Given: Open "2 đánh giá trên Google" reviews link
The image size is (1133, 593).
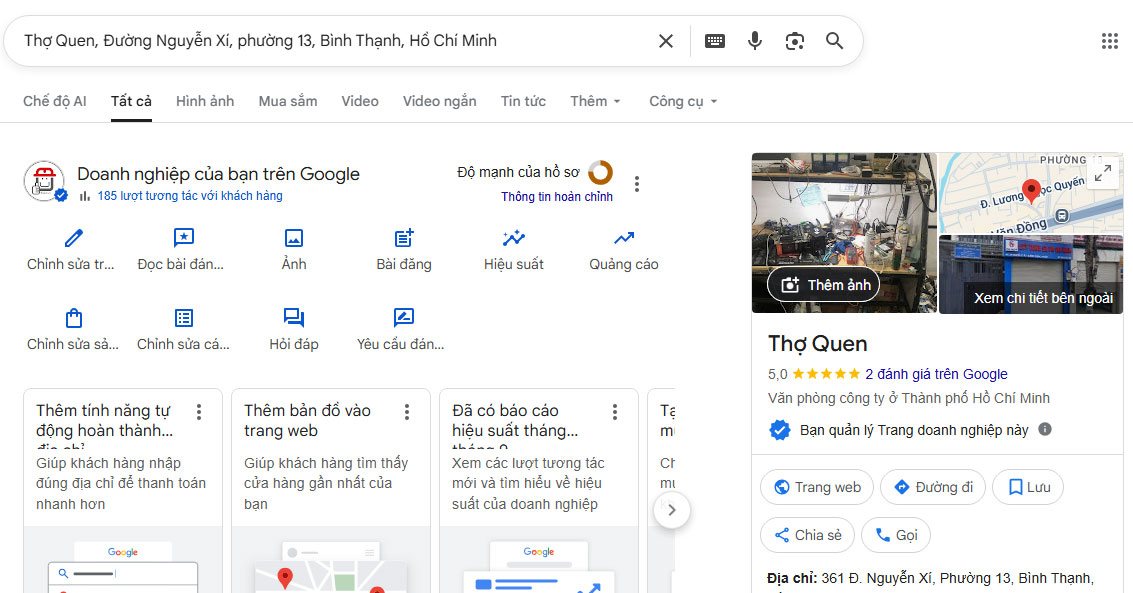Looking at the screenshot, I should pyautogui.click(x=935, y=374).
